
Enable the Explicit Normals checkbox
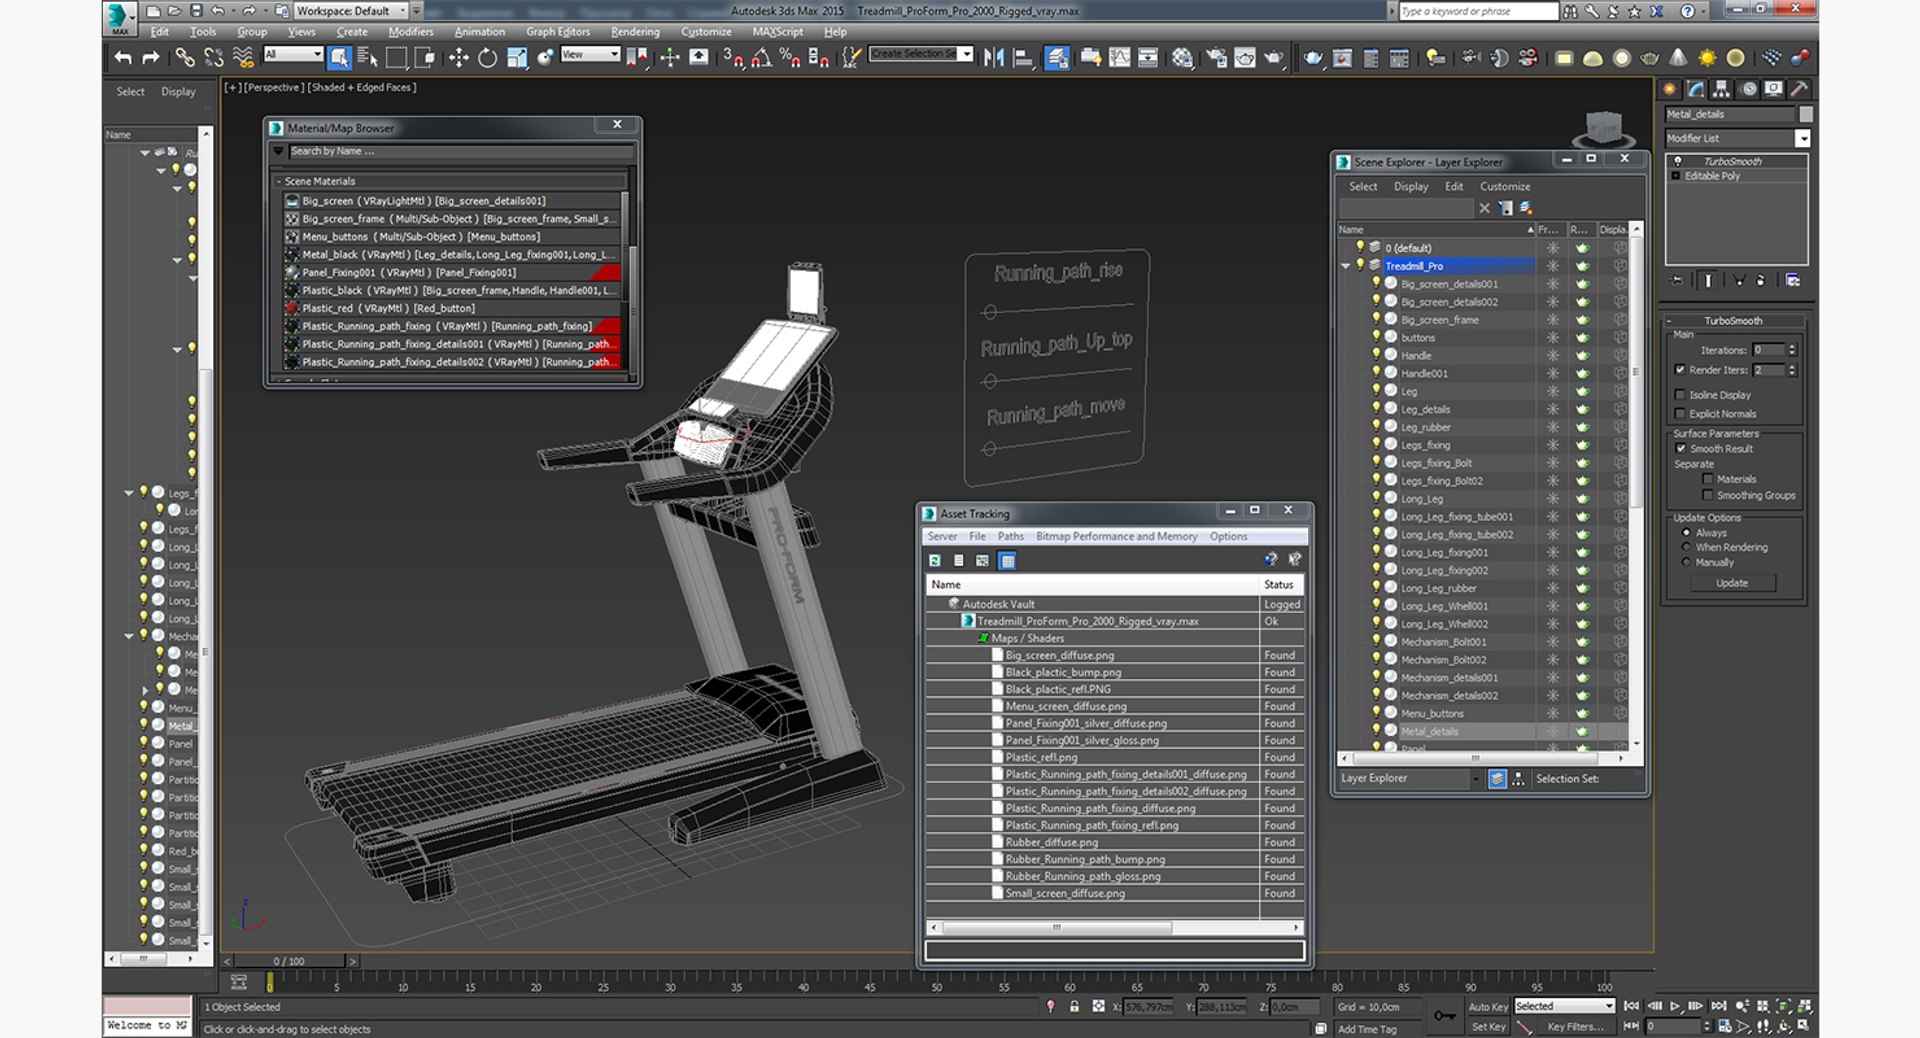(1680, 414)
